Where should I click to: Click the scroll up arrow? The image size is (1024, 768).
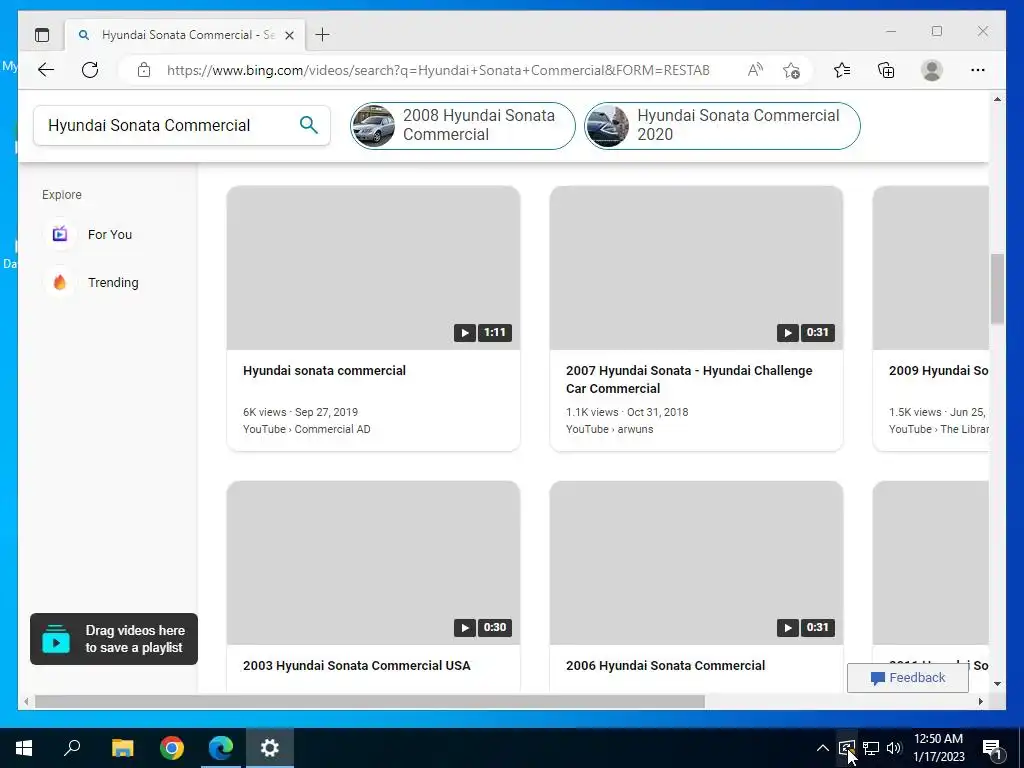(997, 99)
